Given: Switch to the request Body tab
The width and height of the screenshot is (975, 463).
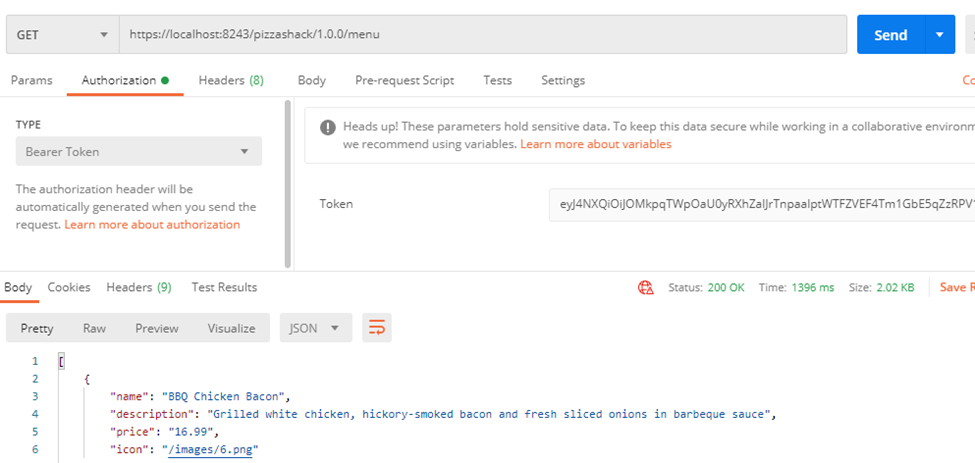Looking at the screenshot, I should pos(312,80).
